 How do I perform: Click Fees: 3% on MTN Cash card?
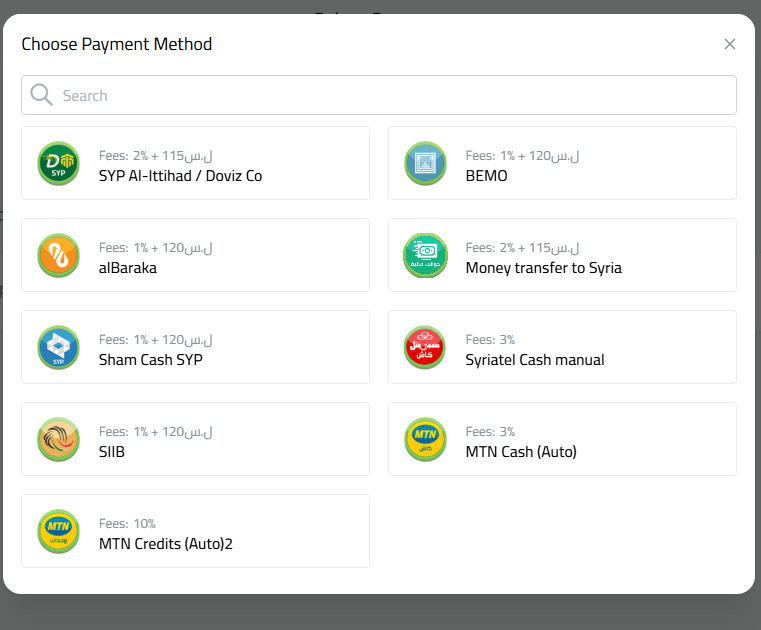(490, 431)
